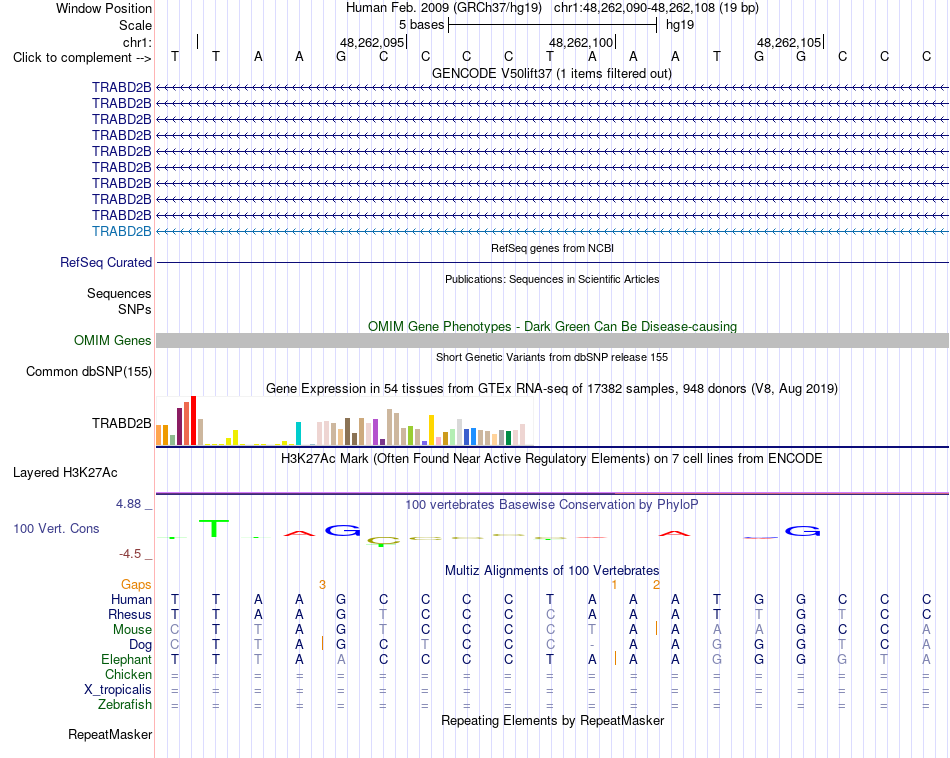Select the Chicken alignment row label
Viewport: 950px width, 758px height.
[128, 675]
